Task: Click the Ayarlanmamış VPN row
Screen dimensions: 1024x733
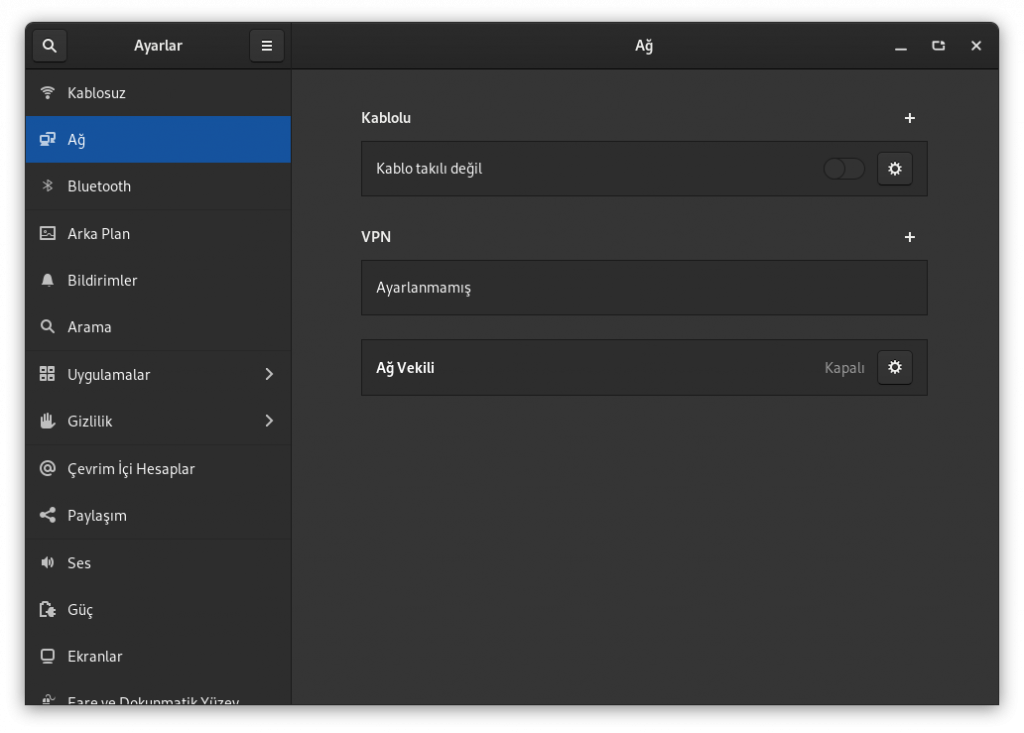Action: click(643, 288)
